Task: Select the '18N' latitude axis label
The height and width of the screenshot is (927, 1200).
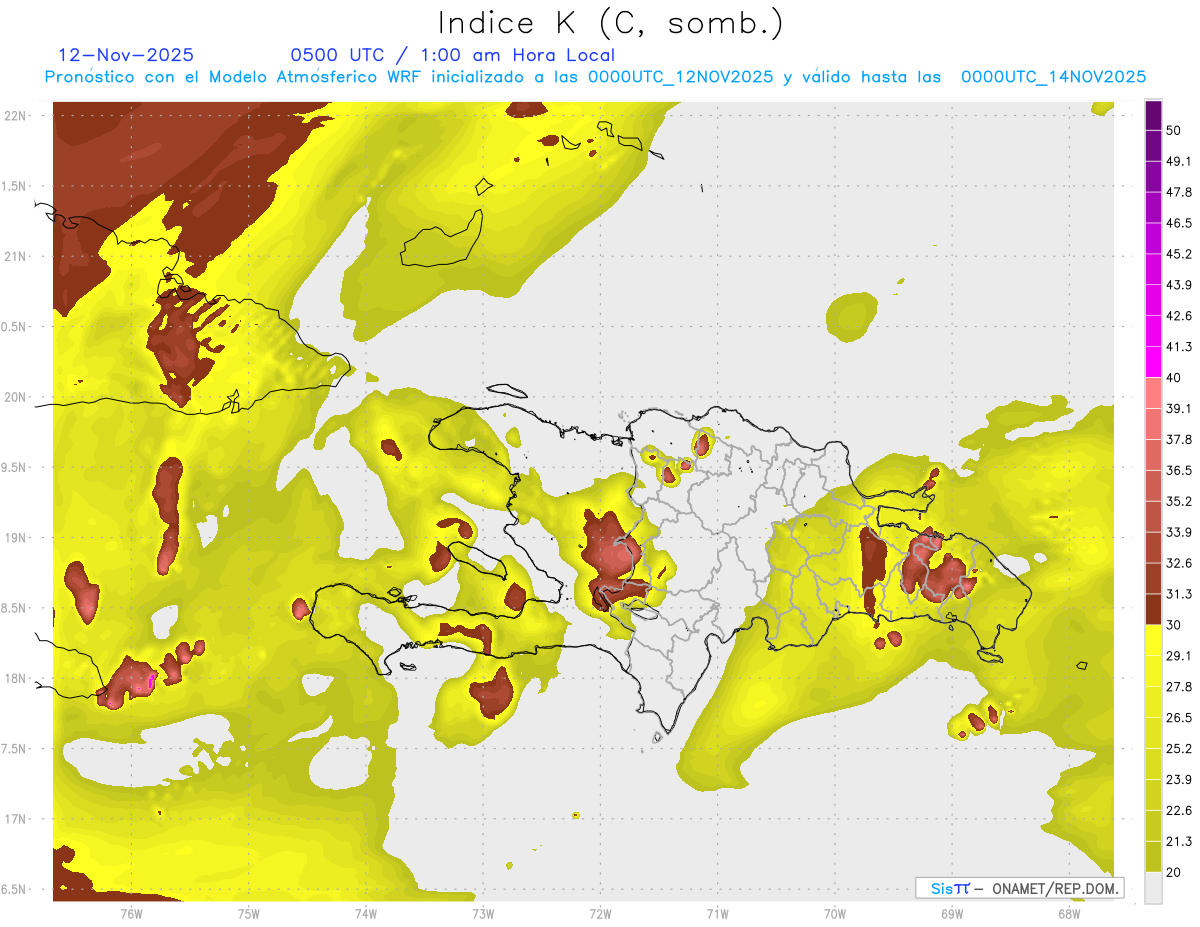Action: (15, 679)
